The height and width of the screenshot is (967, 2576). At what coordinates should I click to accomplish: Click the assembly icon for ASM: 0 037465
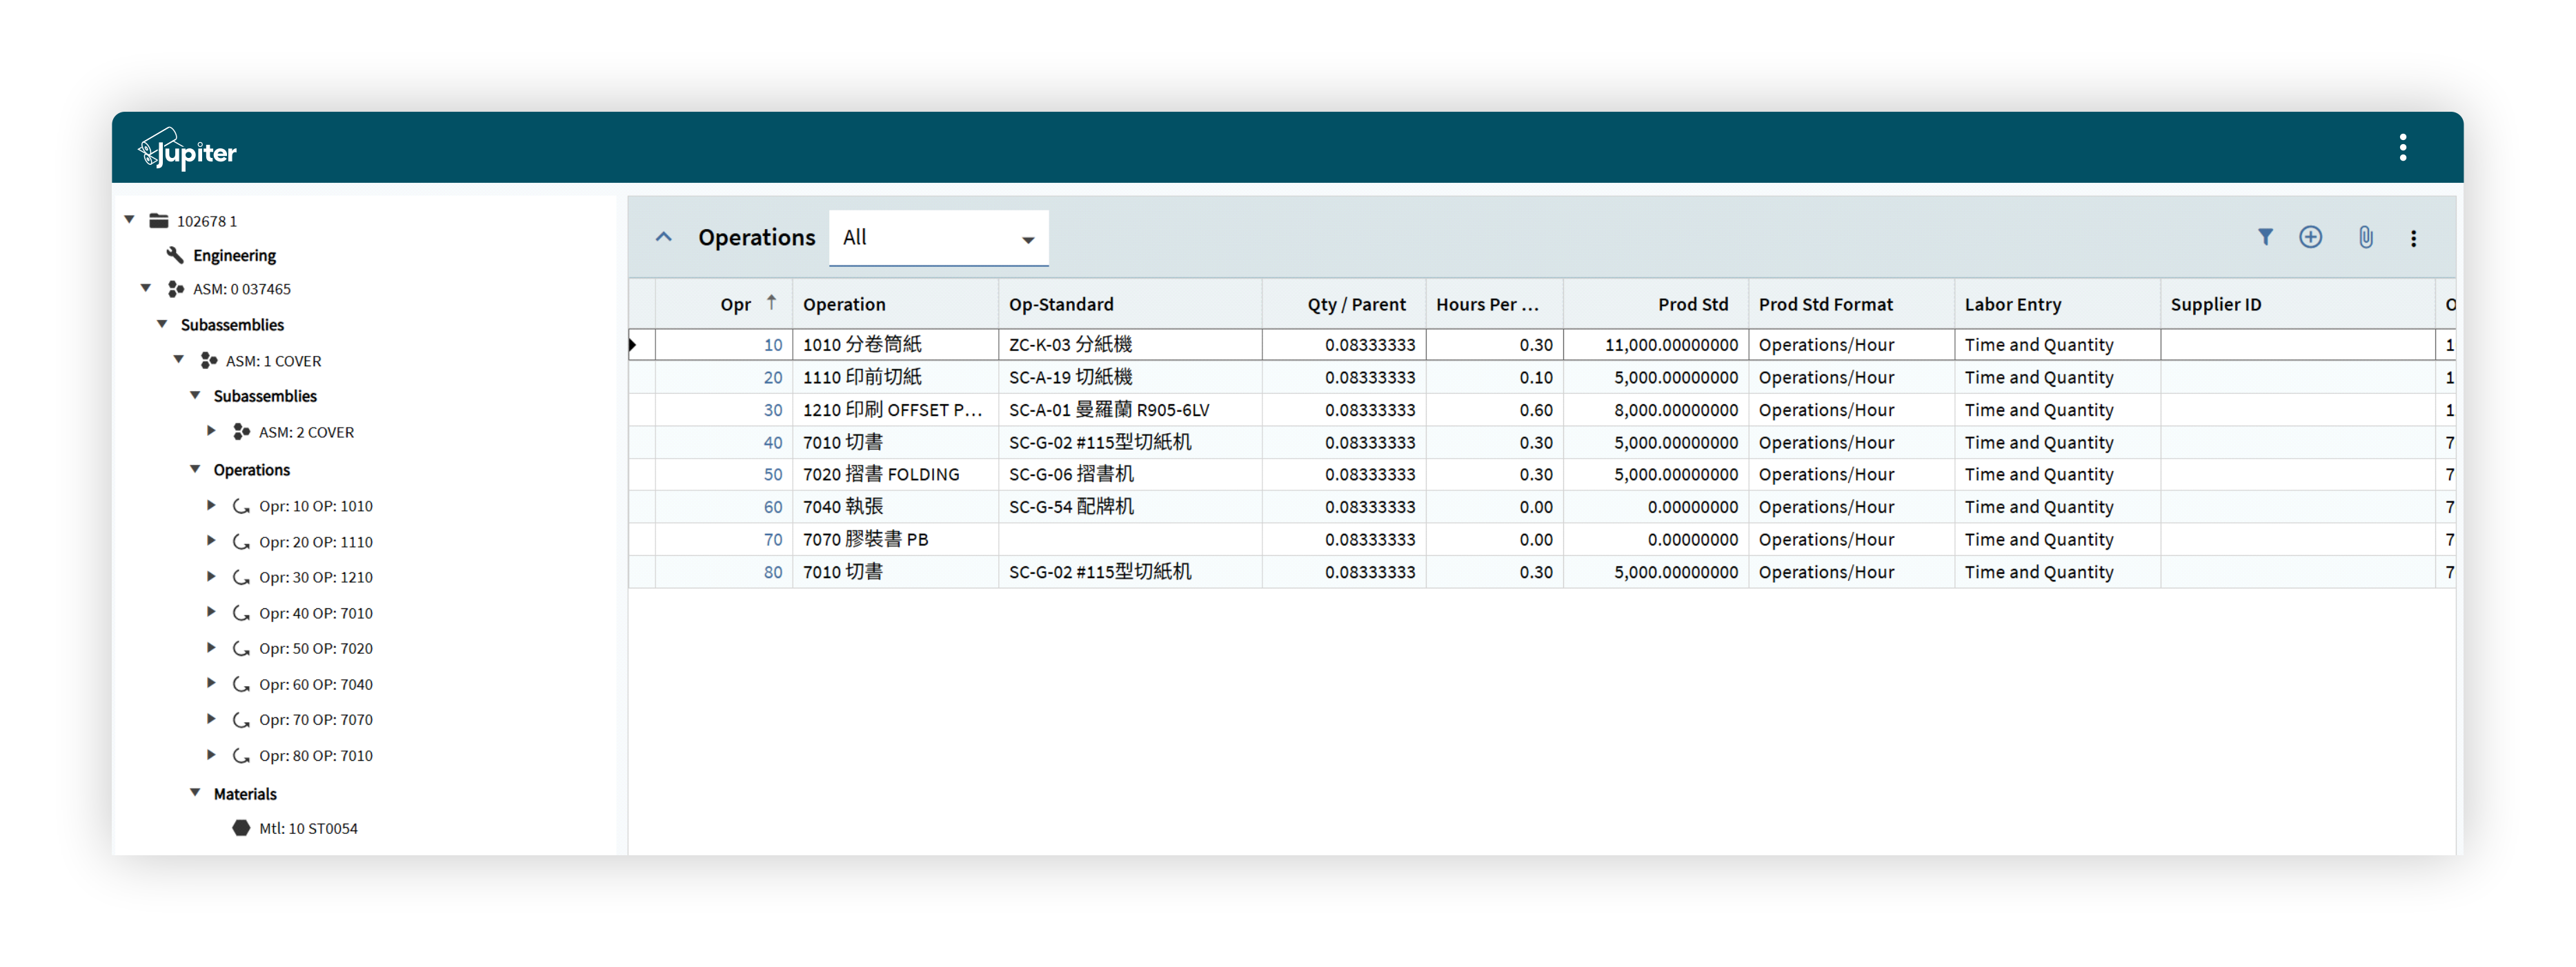tap(175, 289)
